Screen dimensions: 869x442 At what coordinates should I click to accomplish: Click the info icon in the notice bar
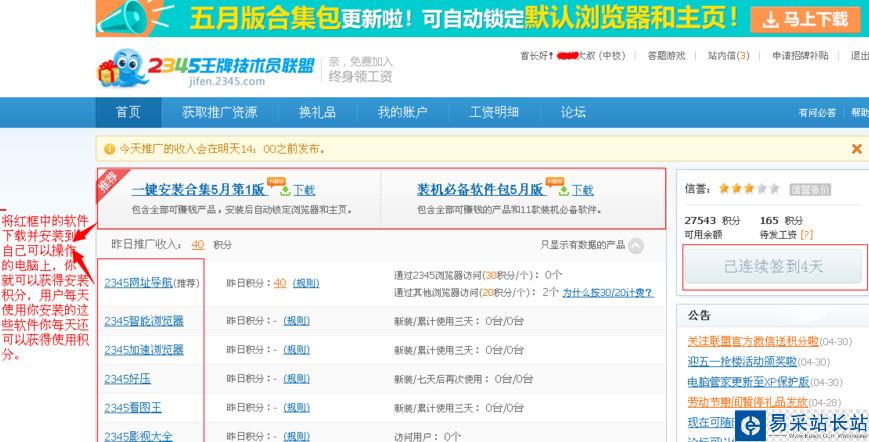[110, 149]
